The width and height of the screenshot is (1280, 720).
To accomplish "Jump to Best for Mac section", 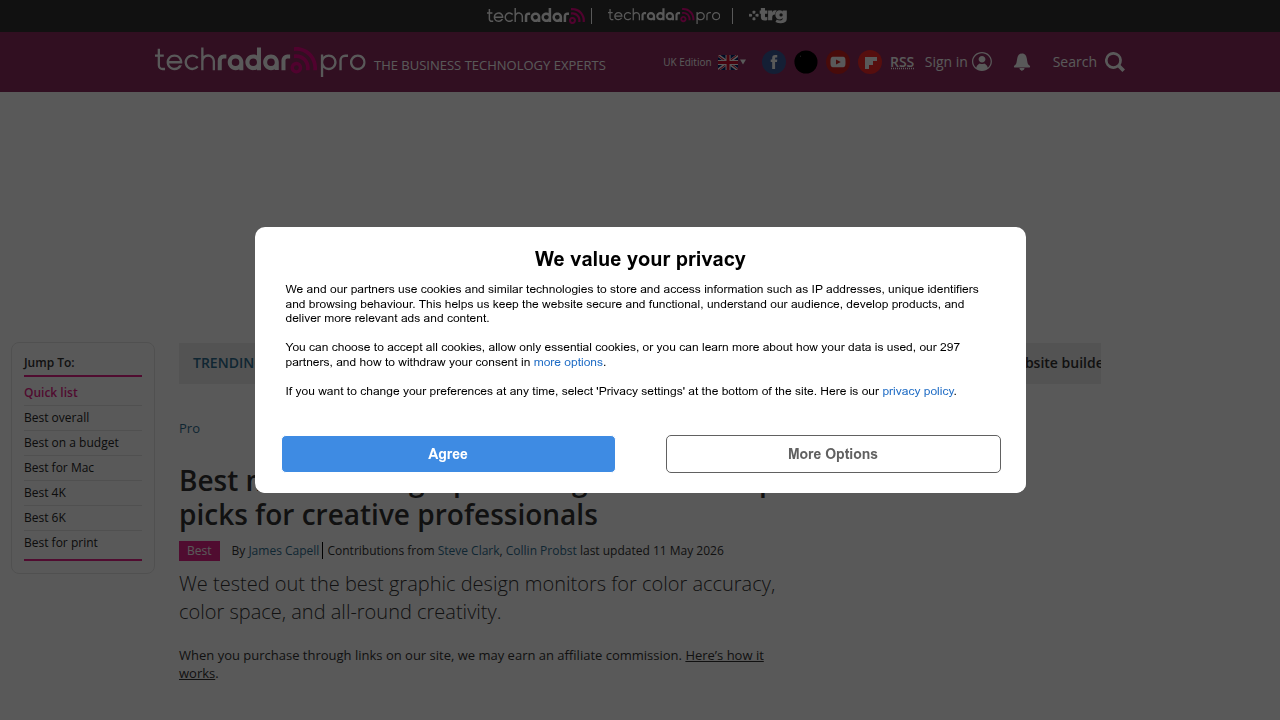I will tap(59, 467).
